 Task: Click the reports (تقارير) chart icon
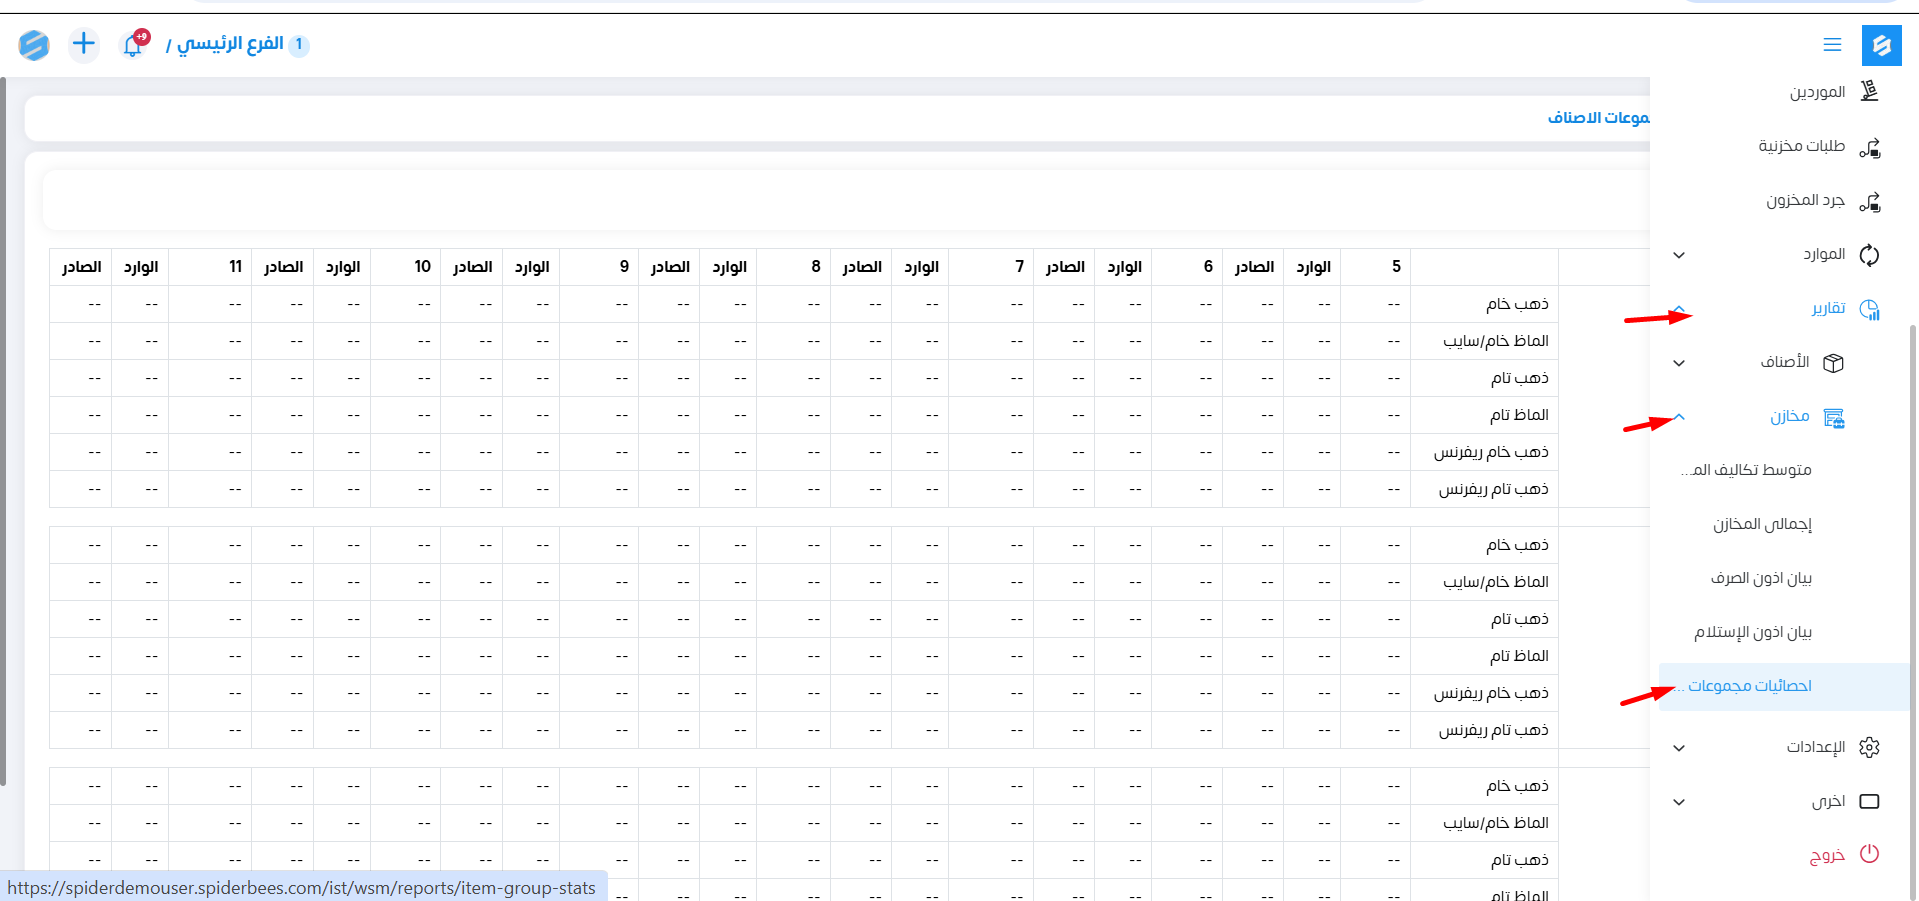(x=1869, y=309)
